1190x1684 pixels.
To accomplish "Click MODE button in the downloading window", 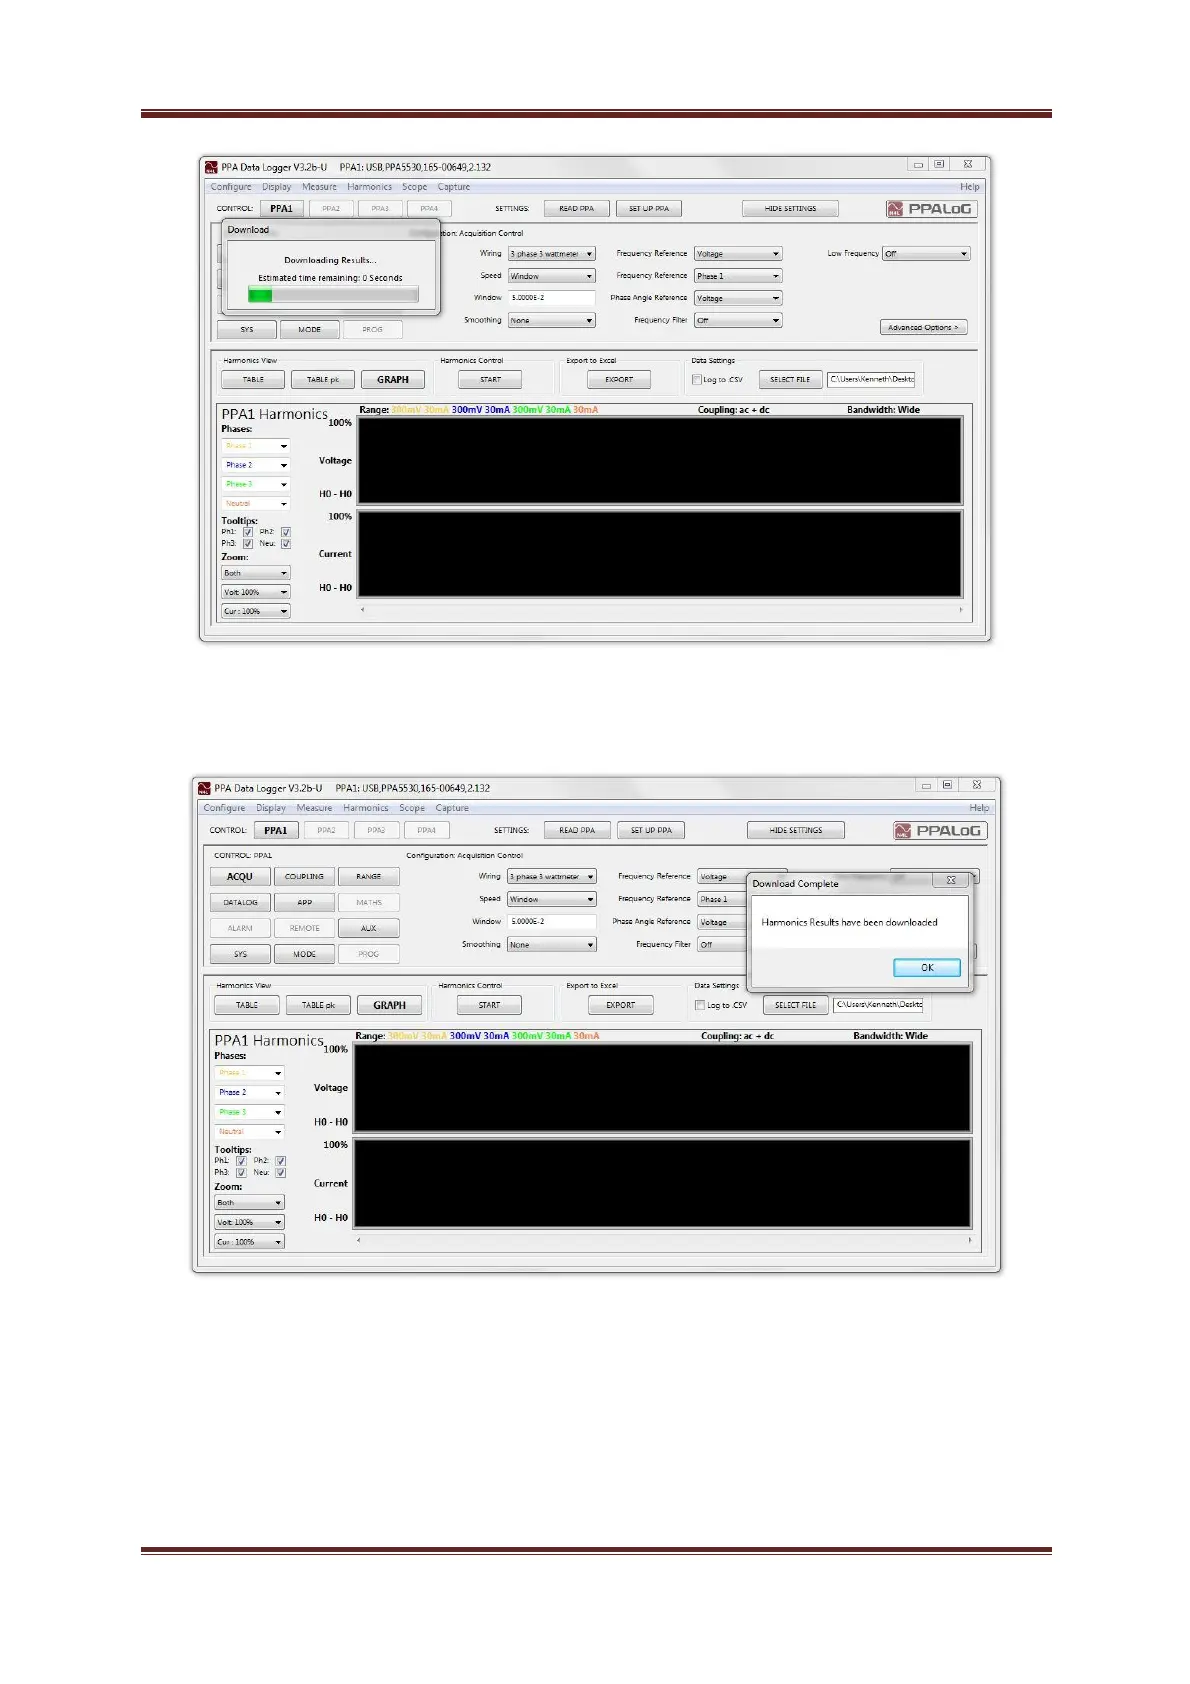I will pyautogui.click(x=310, y=329).
